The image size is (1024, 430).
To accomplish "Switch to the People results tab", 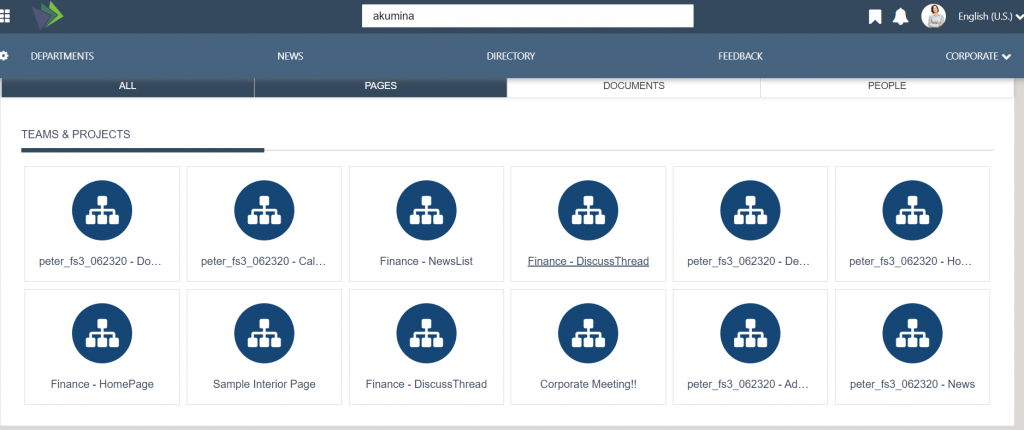I will [x=886, y=86].
